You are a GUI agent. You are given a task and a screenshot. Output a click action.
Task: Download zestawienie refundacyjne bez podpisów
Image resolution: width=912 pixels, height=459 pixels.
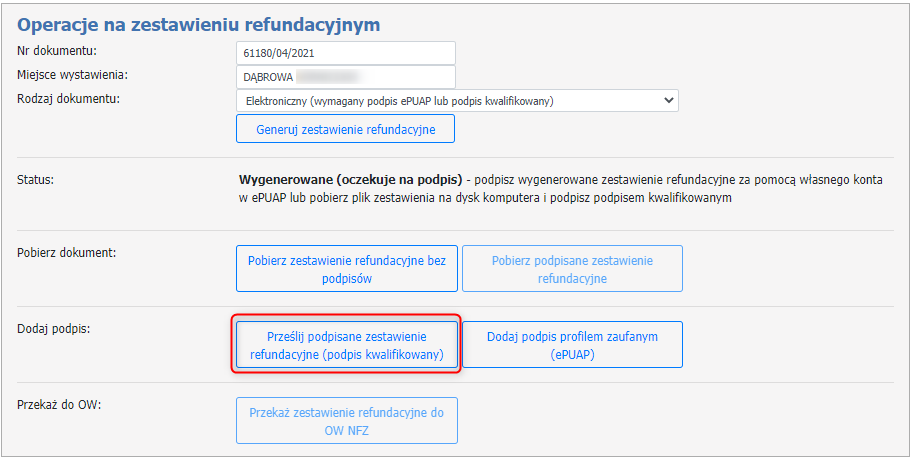click(347, 269)
